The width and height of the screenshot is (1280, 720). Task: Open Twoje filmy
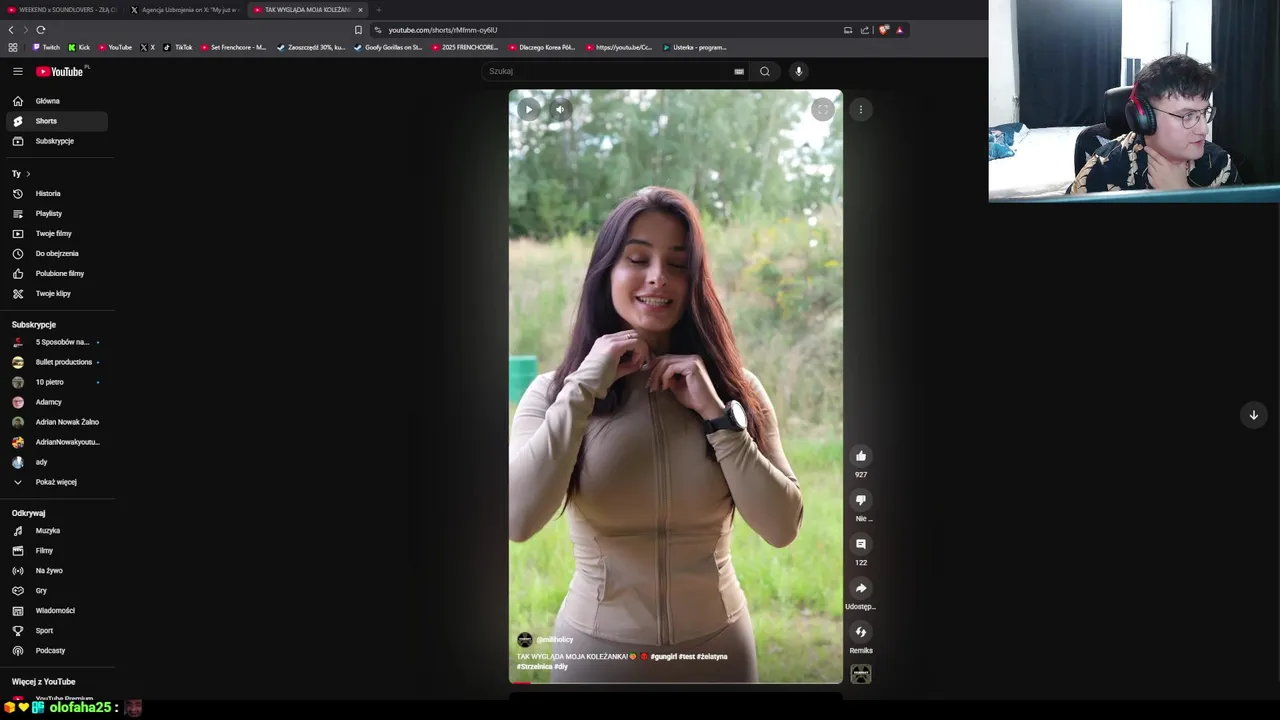click(56, 233)
